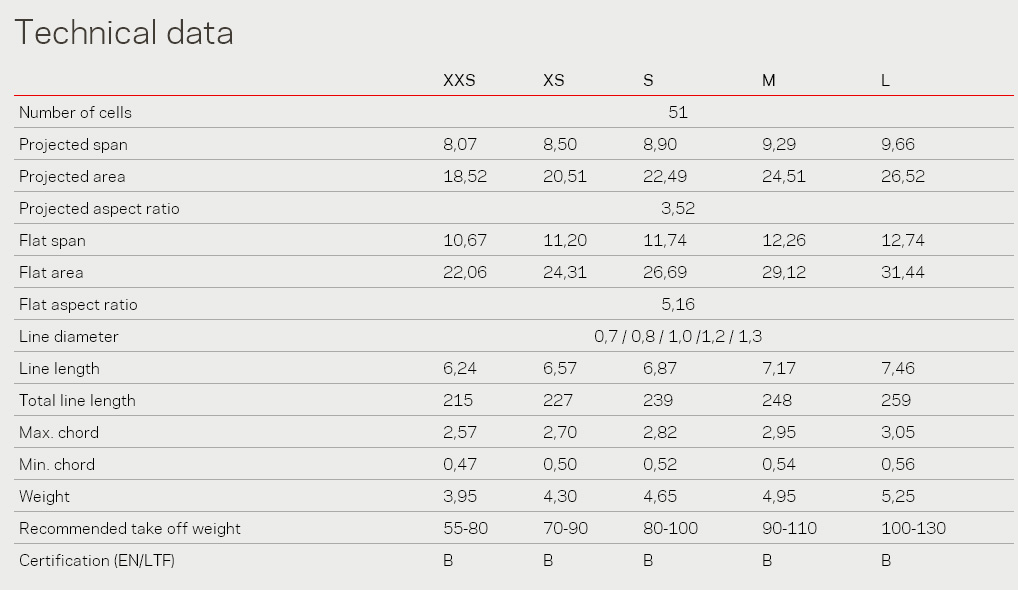
Task: Select Total line length value 239
Action: [658, 400]
